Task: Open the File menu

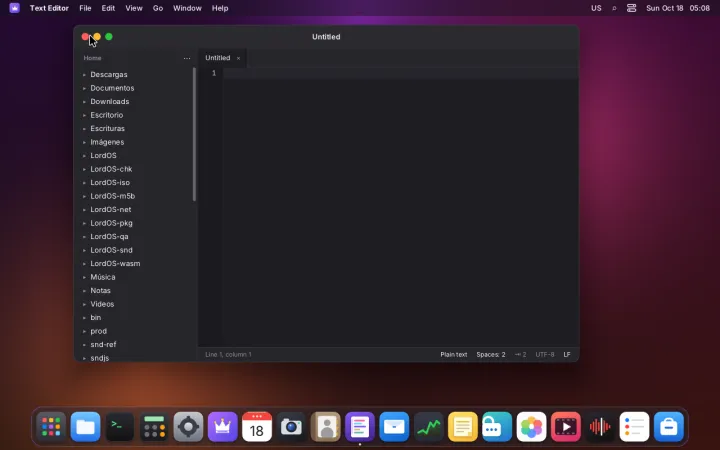Action: (85, 8)
